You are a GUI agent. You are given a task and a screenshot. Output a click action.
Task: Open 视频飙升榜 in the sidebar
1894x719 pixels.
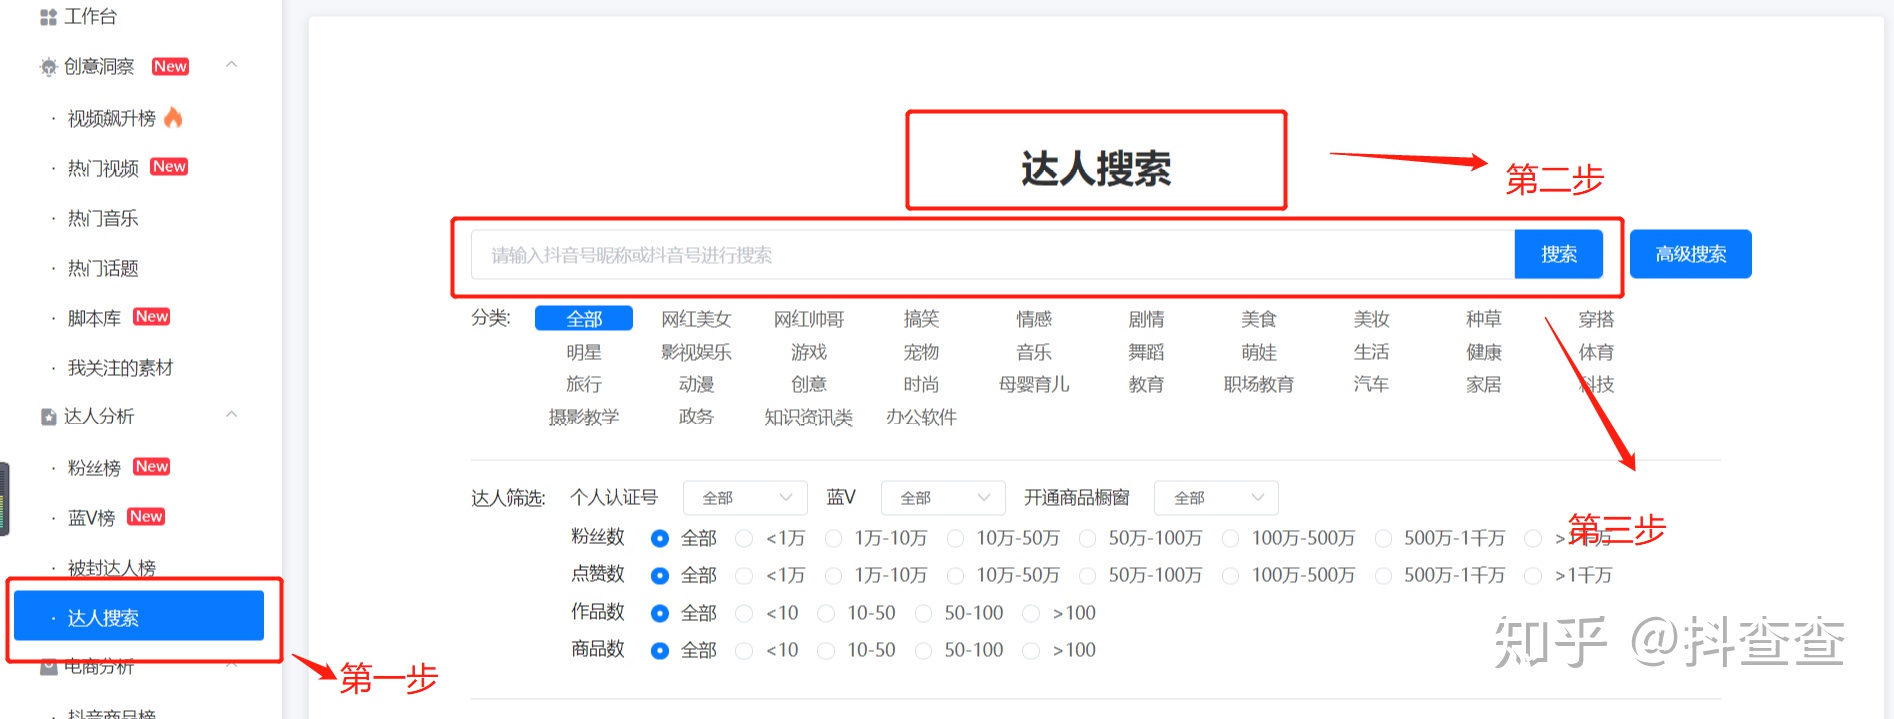click(112, 118)
